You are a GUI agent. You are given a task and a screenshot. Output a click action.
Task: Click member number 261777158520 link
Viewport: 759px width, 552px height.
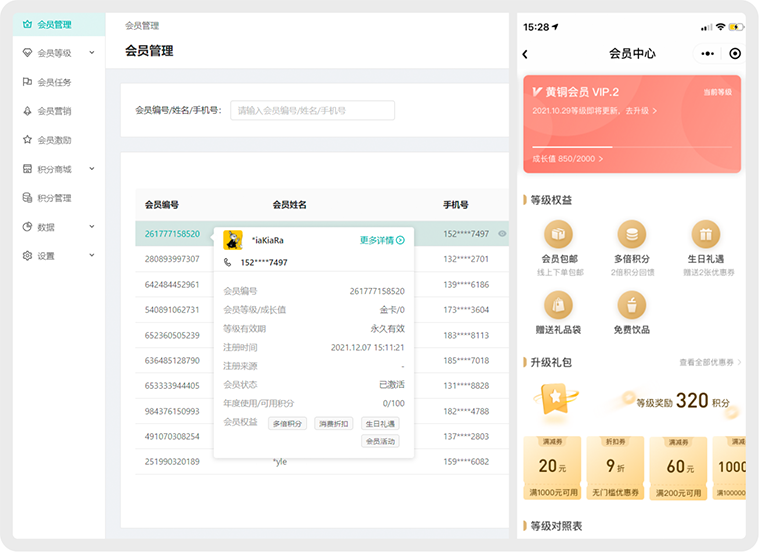click(172, 233)
